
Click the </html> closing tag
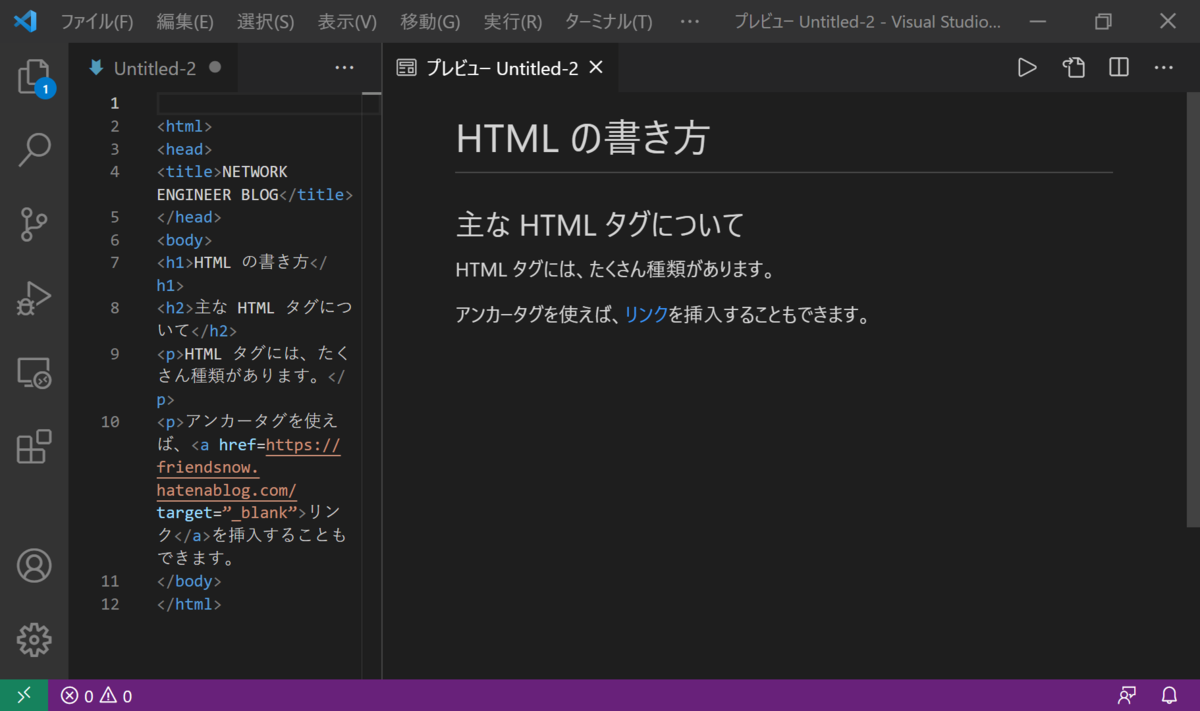[189, 604]
